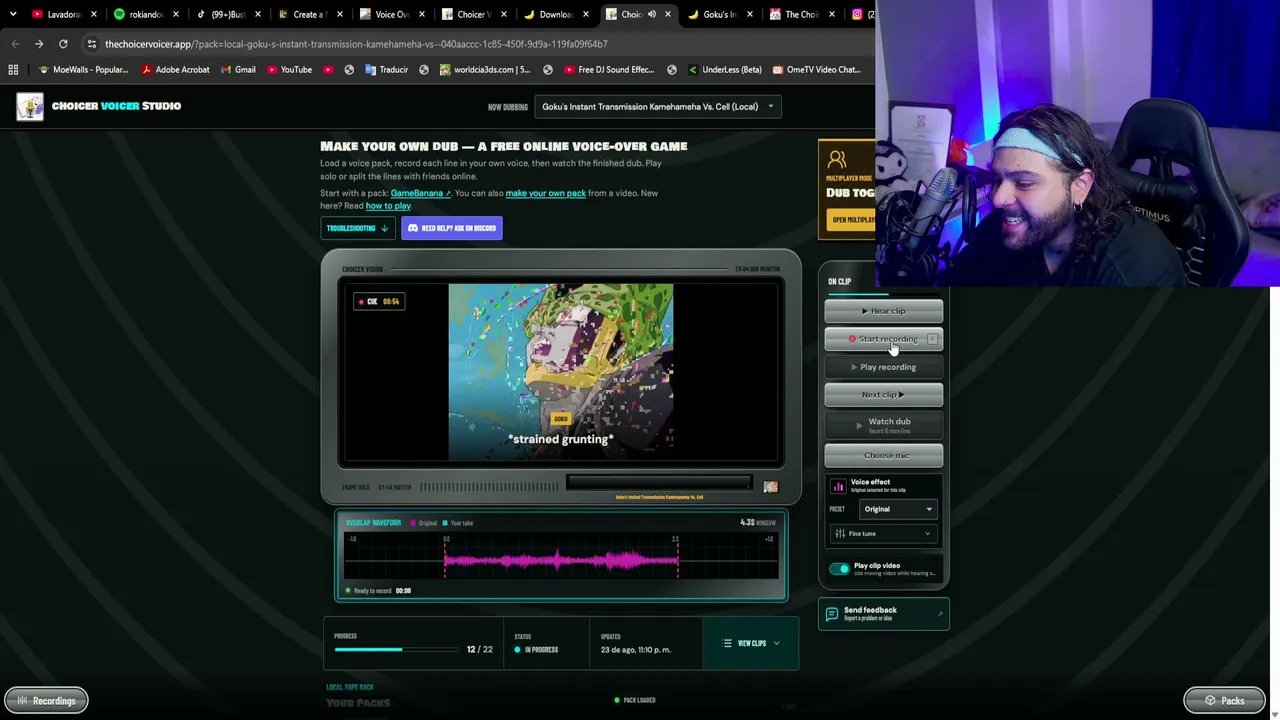
Task: Expand the Troubleshooting section
Action: (357, 228)
